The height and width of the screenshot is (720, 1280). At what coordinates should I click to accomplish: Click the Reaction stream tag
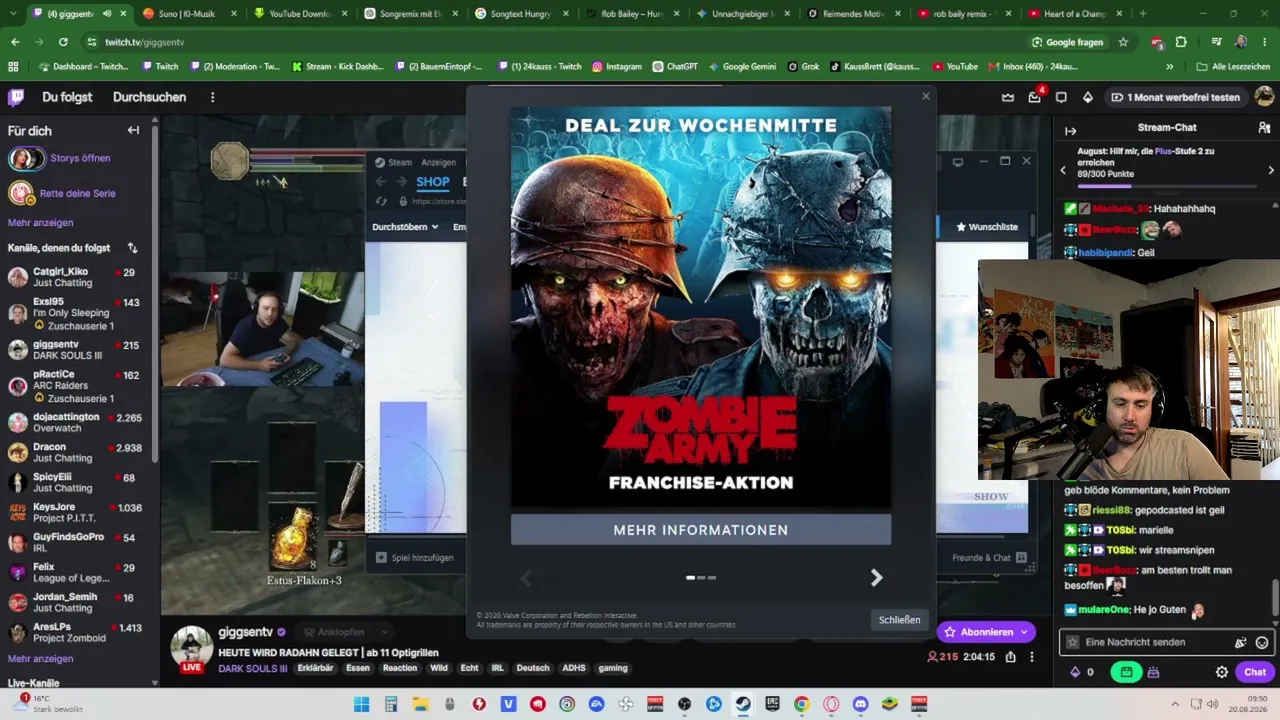coord(400,668)
